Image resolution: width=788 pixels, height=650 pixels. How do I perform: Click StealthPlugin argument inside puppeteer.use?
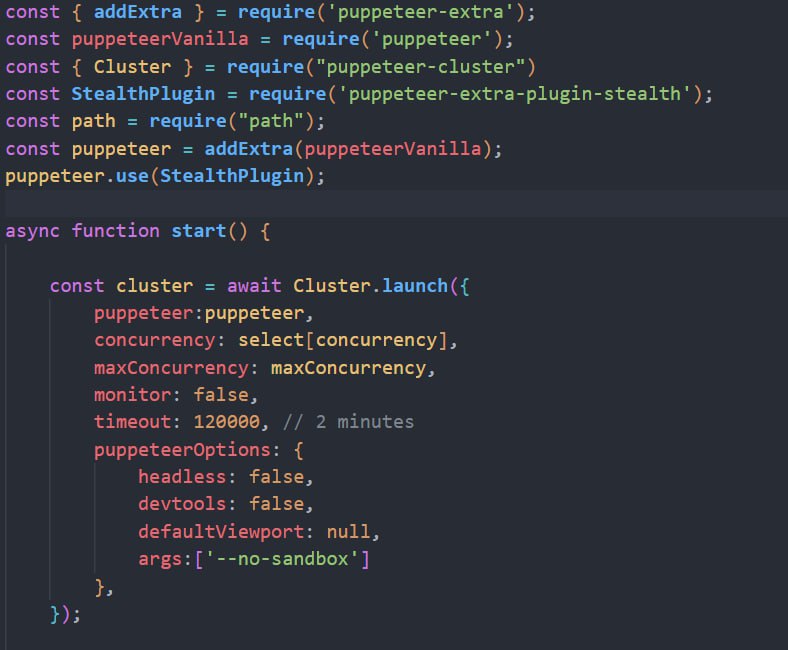232,176
